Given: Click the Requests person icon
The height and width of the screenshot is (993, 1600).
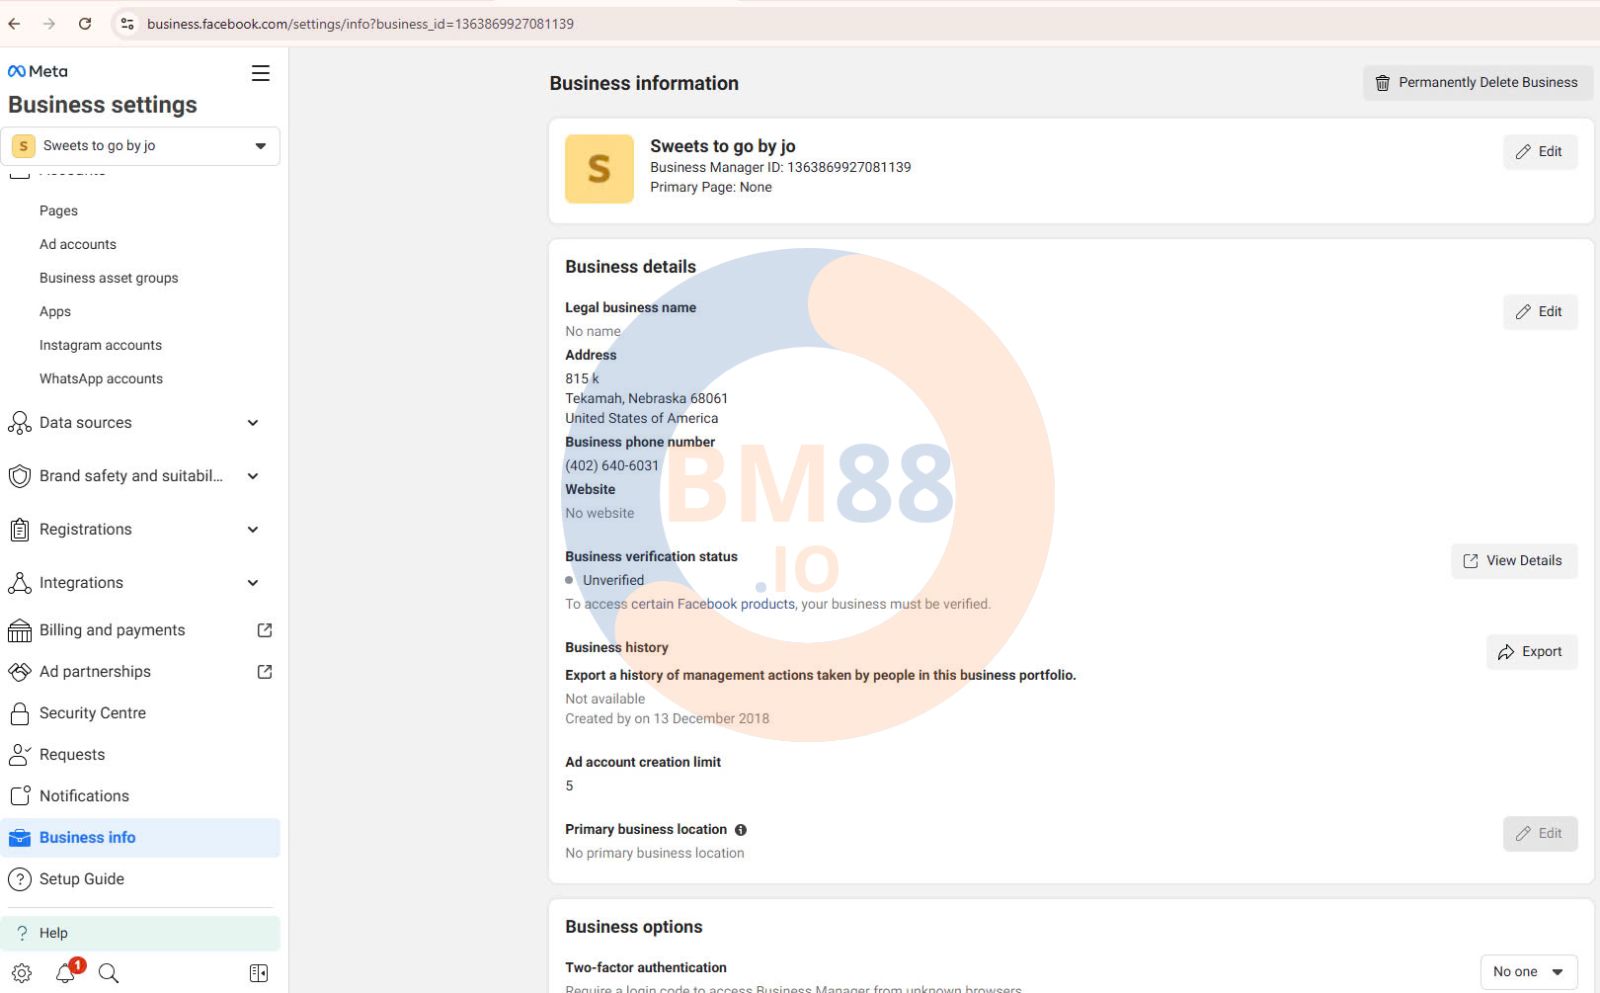Looking at the screenshot, I should click(x=19, y=755).
